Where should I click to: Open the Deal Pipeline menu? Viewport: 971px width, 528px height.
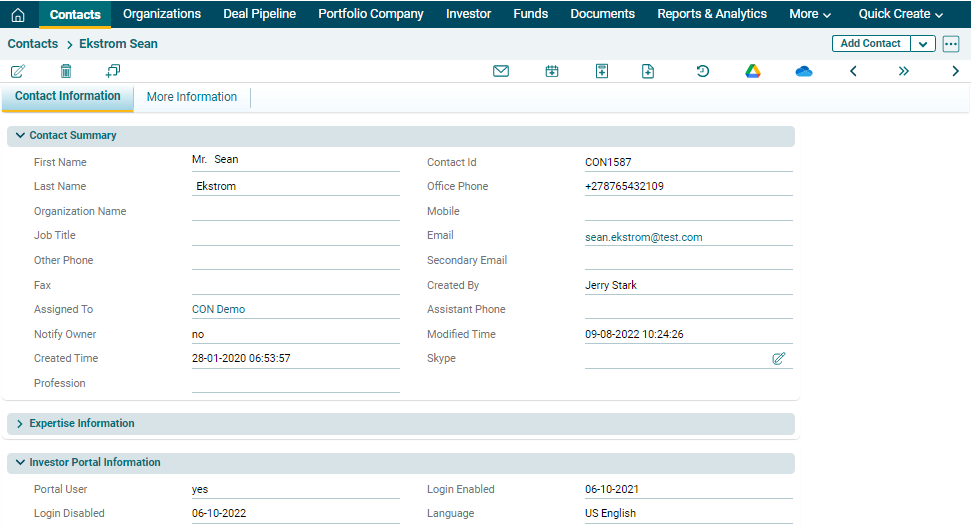pos(259,14)
